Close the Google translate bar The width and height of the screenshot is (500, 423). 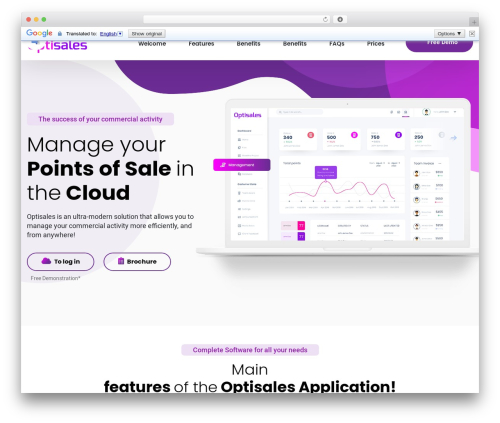click(472, 33)
